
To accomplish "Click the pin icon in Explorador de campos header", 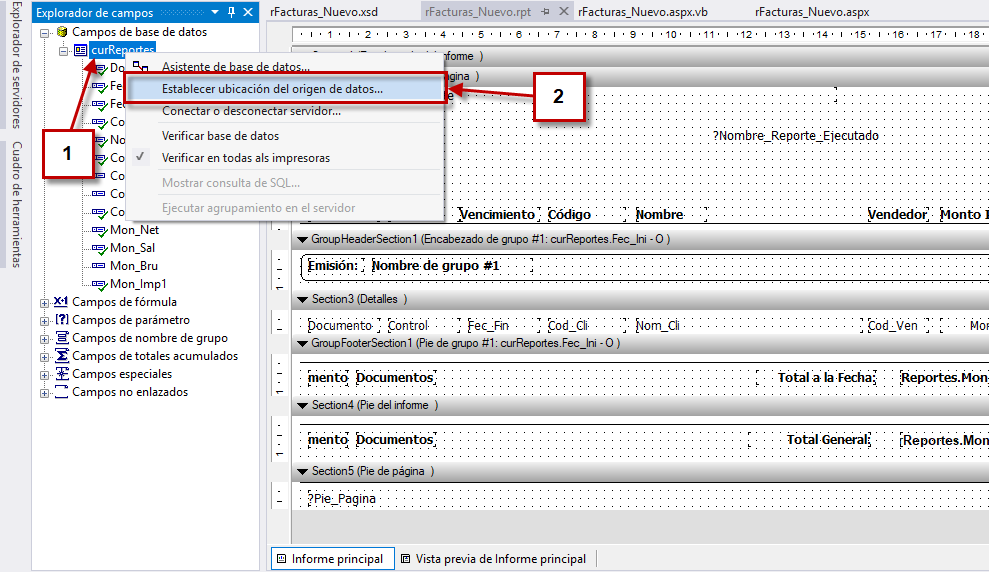I will [231, 13].
